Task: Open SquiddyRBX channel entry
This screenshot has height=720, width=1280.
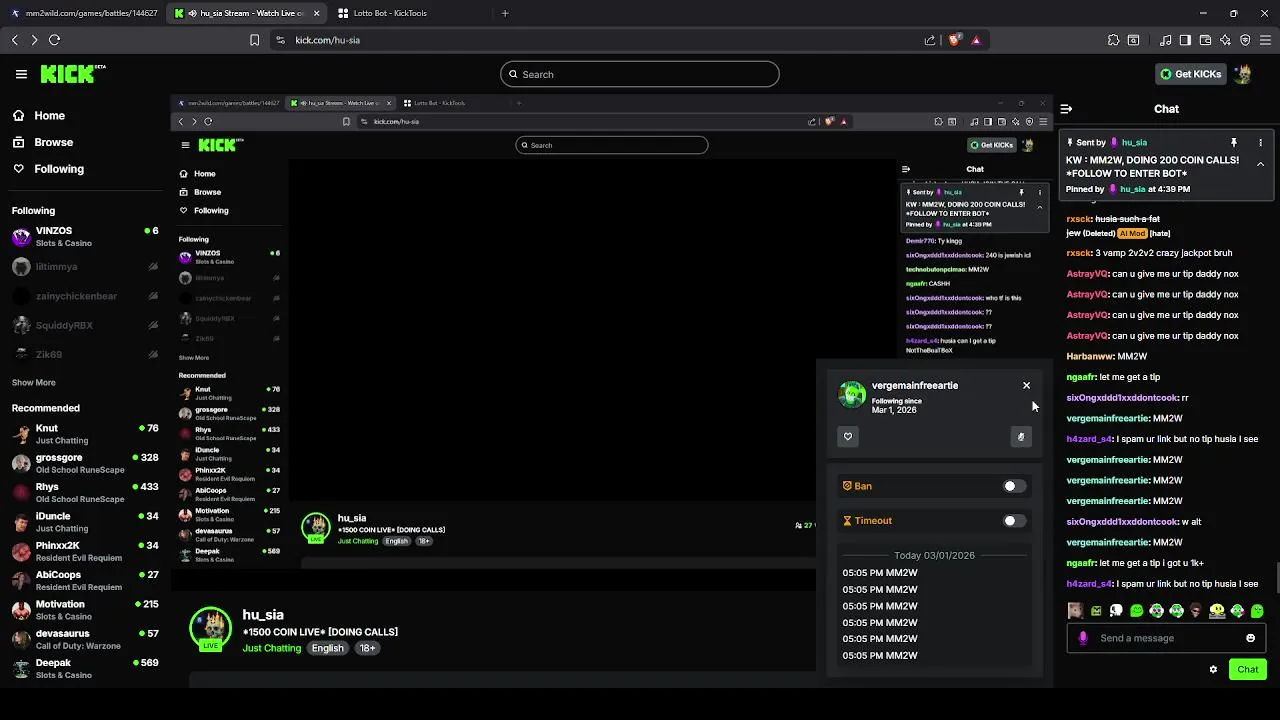Action: 85,326
